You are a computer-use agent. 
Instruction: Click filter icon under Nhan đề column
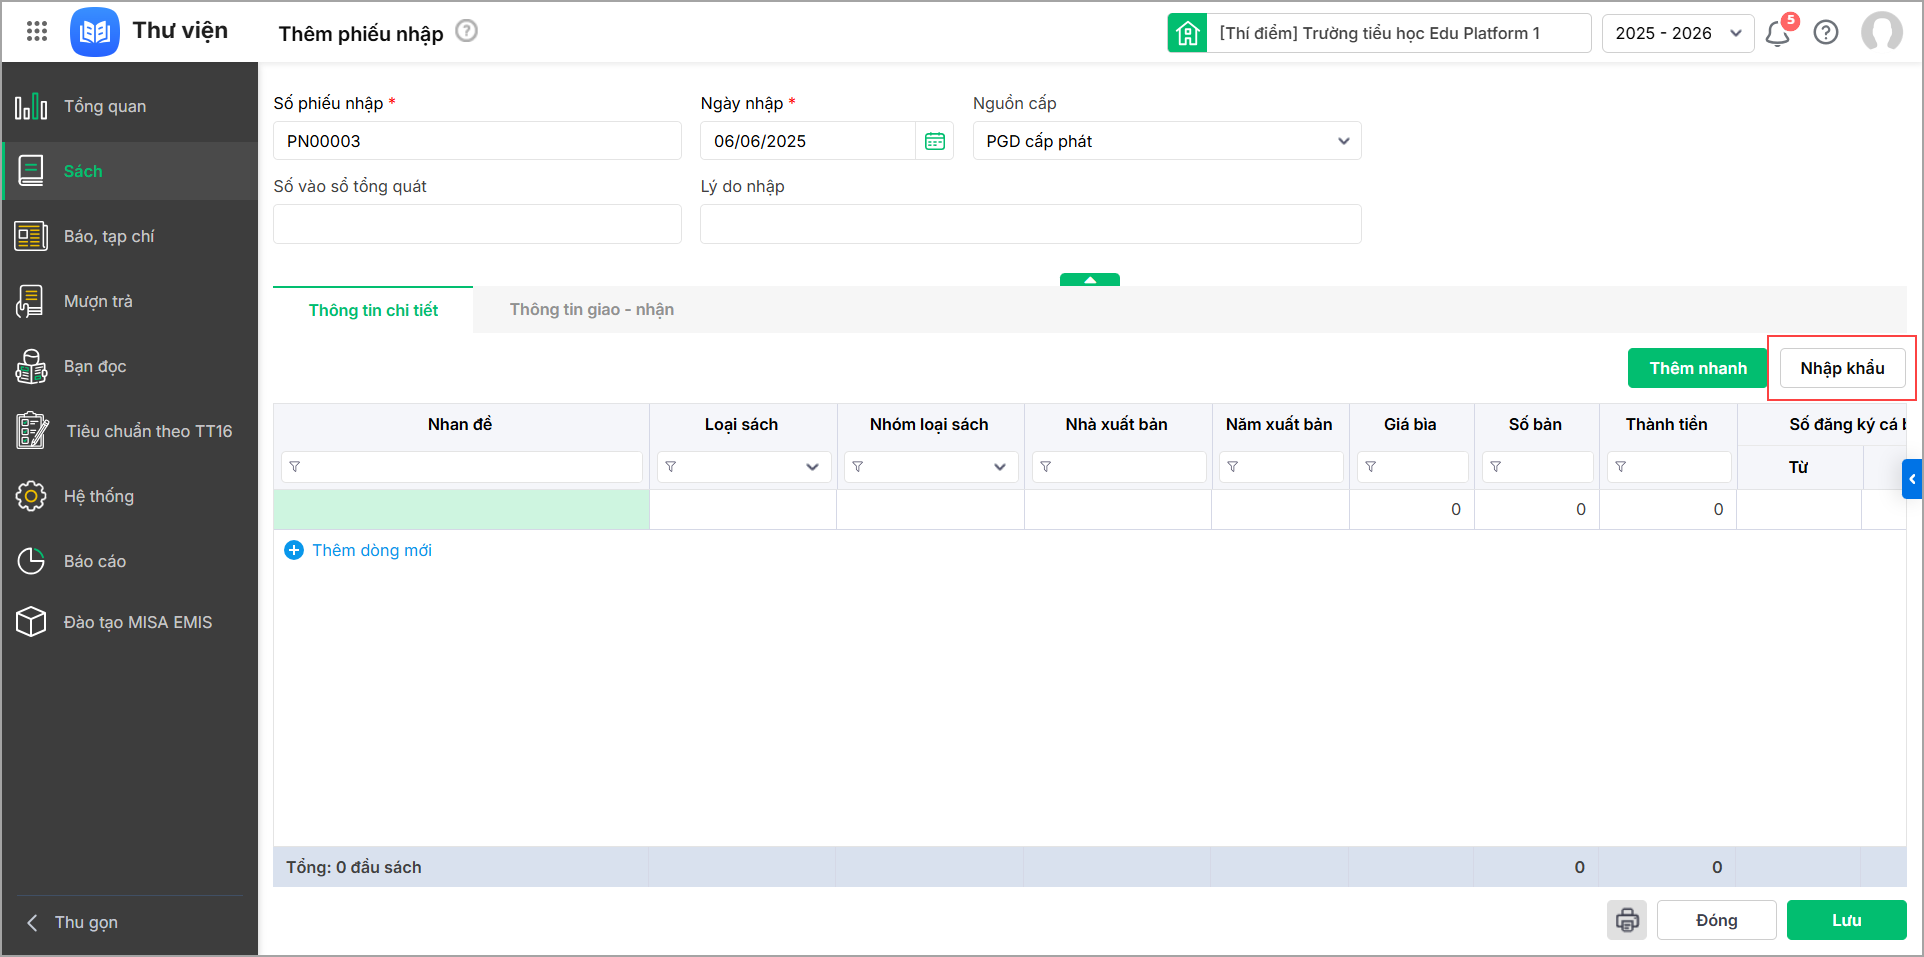click(295, 467)
